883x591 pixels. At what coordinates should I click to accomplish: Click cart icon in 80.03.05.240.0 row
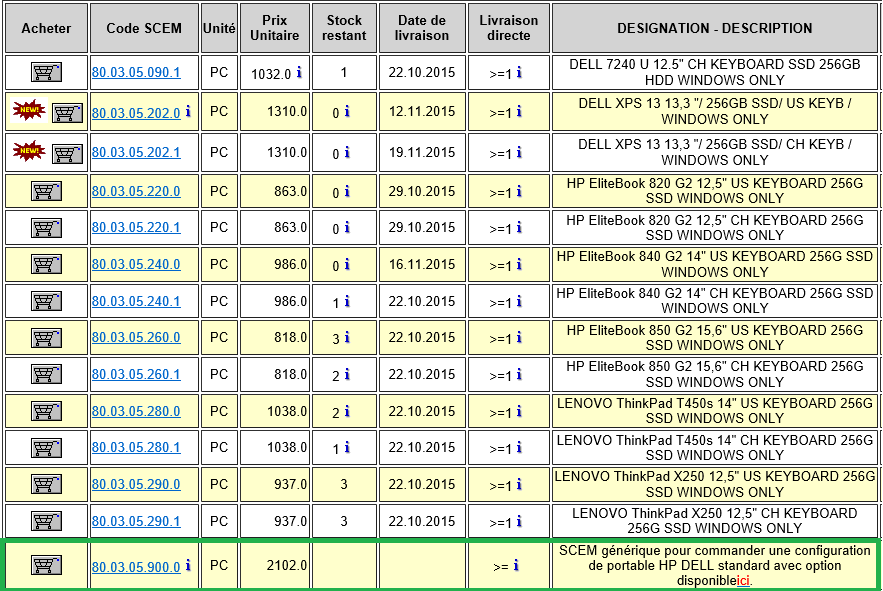[x=46, y=265]
